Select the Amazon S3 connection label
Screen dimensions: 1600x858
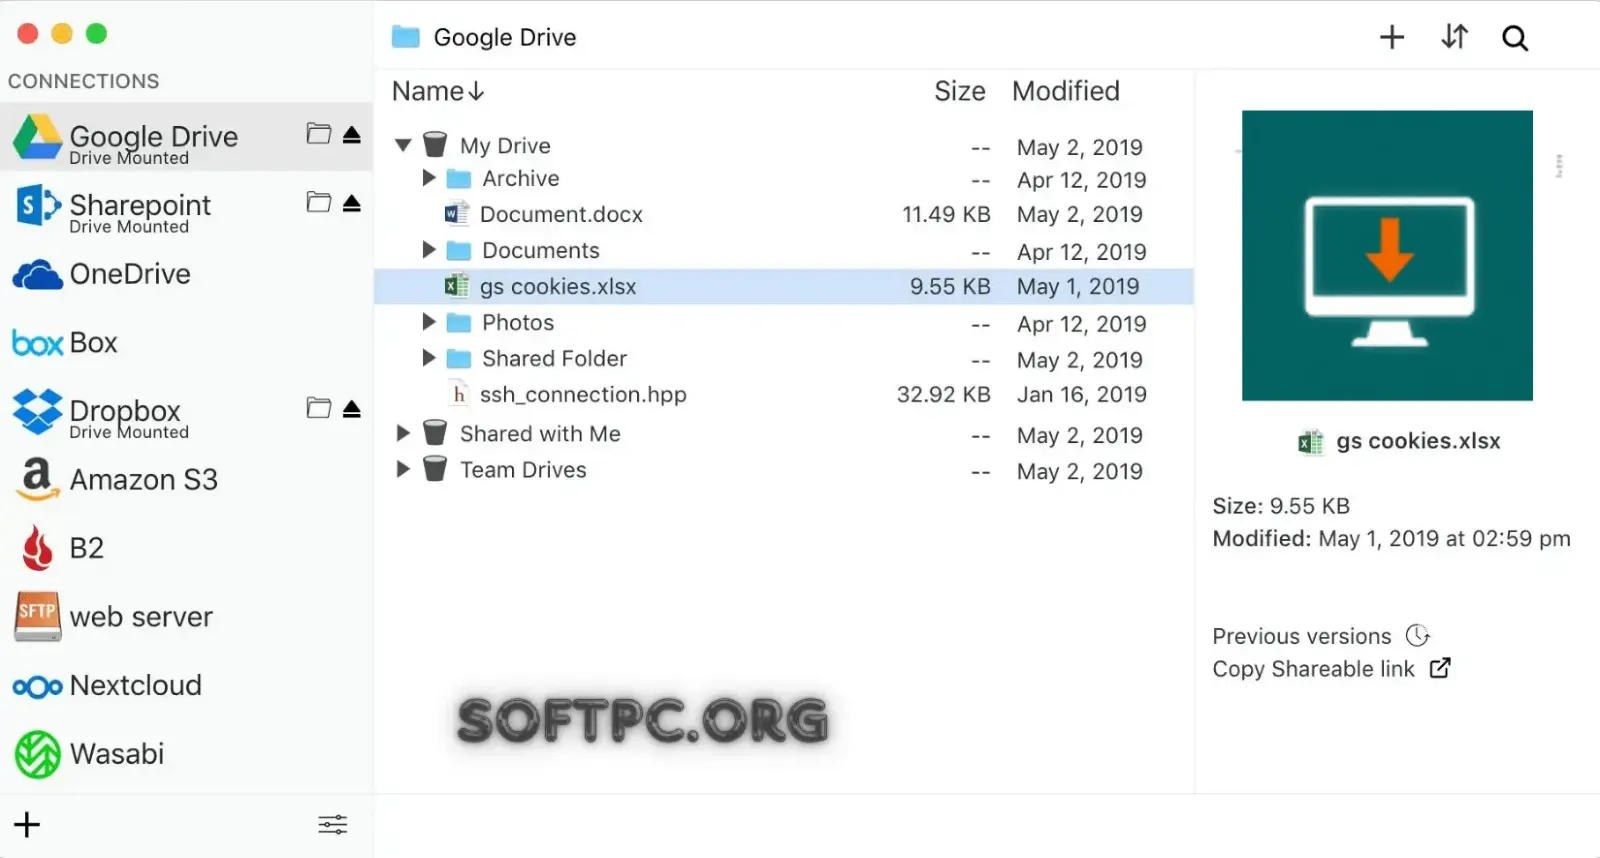pos(144,480)
